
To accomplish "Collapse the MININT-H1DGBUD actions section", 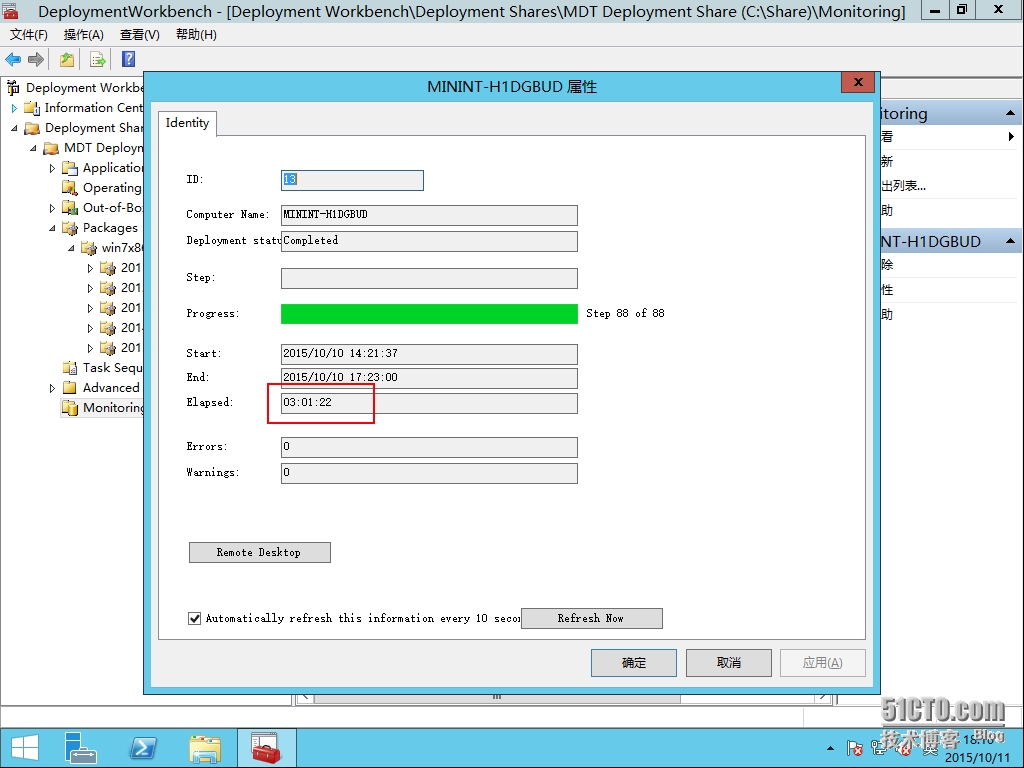I will click(x=1010, y=241).
